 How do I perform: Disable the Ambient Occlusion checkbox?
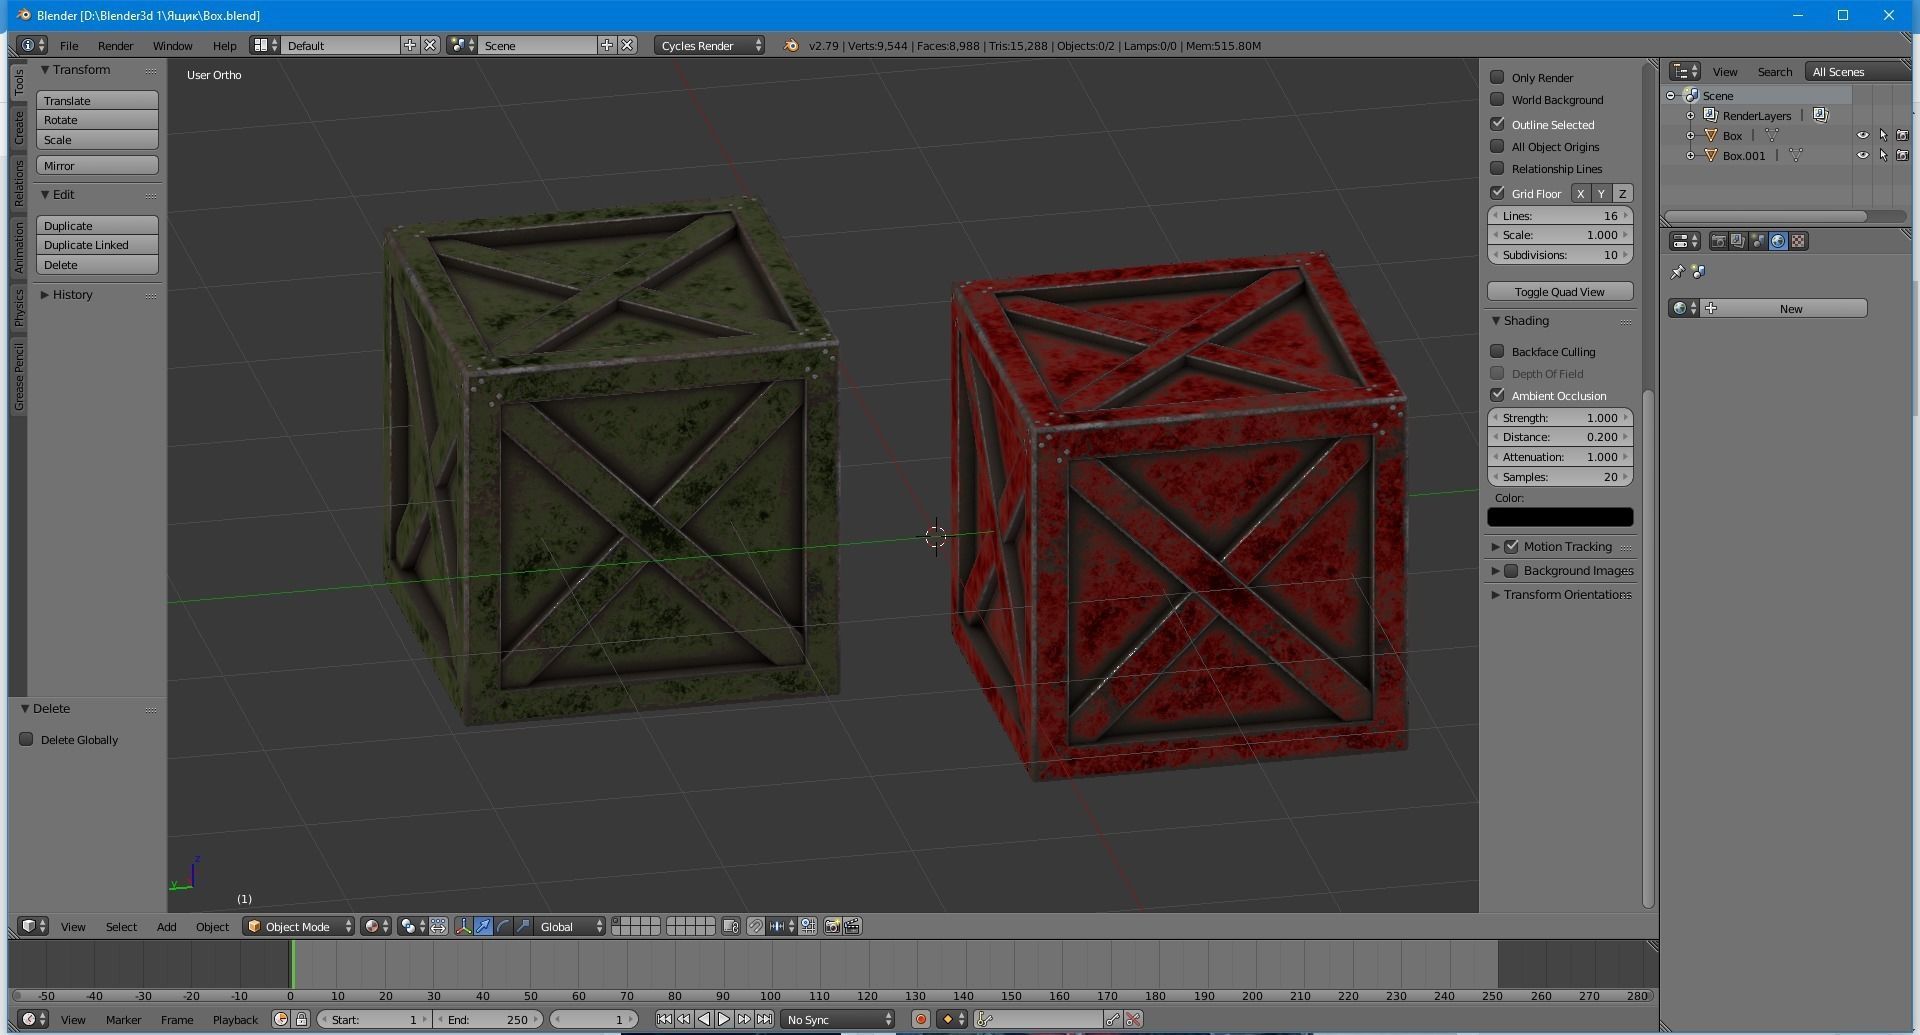[1497, 395]
